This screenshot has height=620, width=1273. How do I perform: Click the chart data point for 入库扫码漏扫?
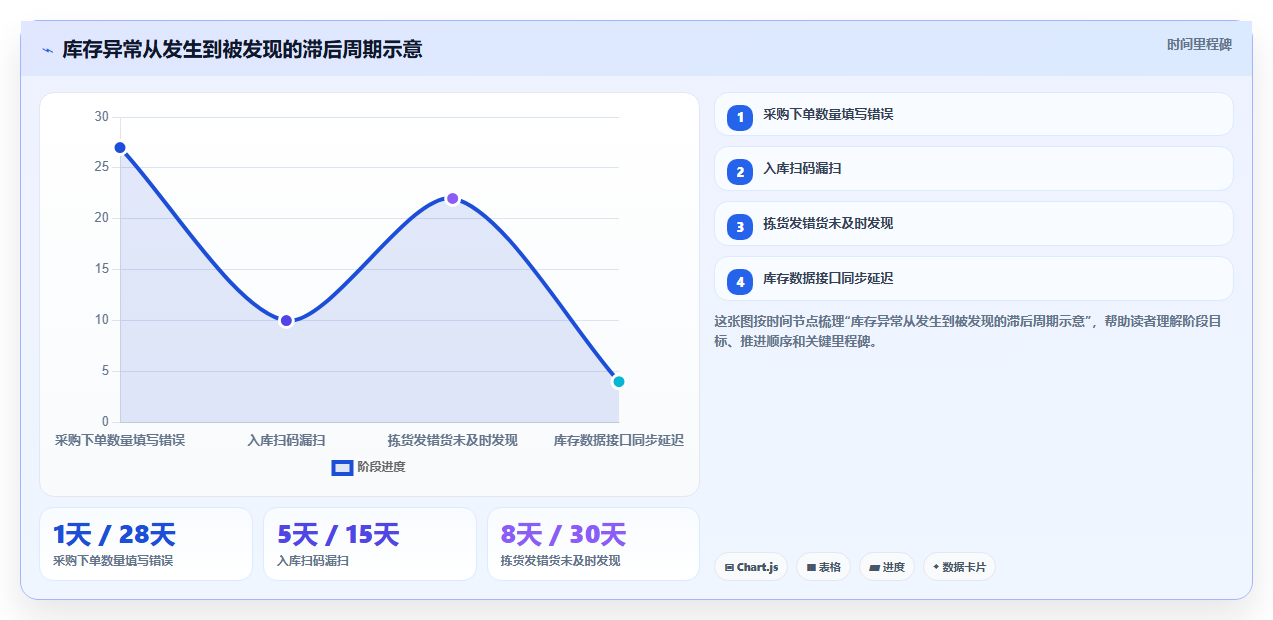pos(286,321)
